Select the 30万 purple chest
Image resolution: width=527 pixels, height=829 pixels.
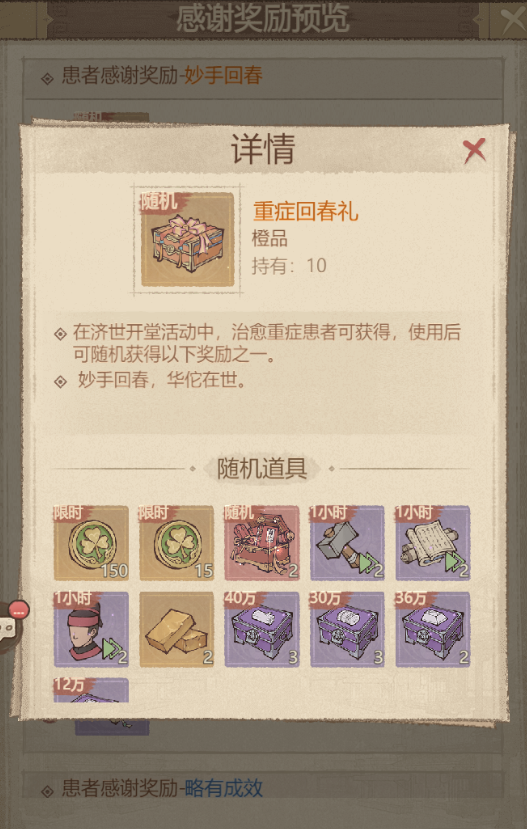(x=347, y=629)
